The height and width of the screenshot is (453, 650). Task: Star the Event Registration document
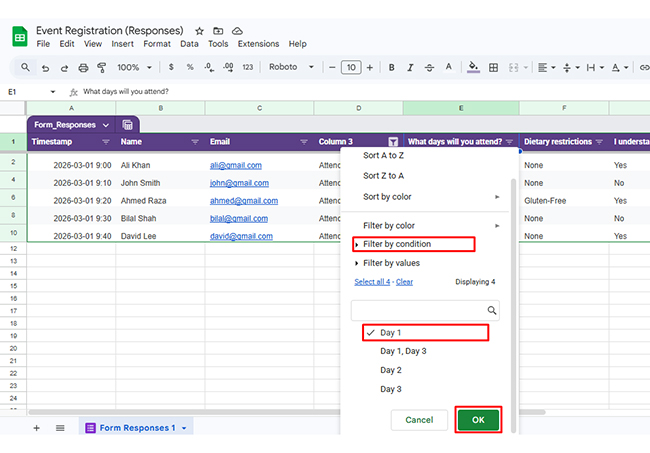pyautogui.click(x=199, y=31)
